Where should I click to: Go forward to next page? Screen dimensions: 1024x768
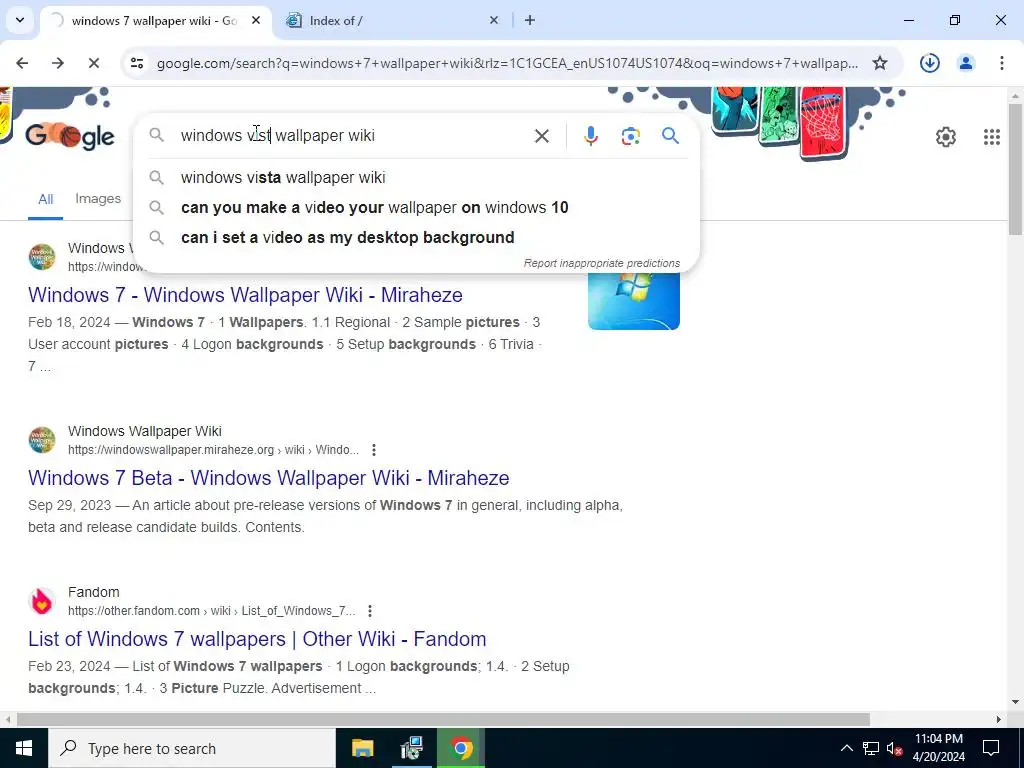pyautogui.click(x=58, y=63)
